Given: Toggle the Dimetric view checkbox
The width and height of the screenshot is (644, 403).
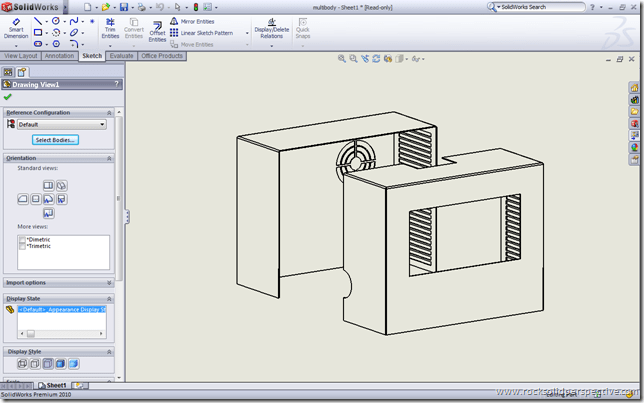Looking at the screenshot, I should pyautogui.click(x=22, y=239).
